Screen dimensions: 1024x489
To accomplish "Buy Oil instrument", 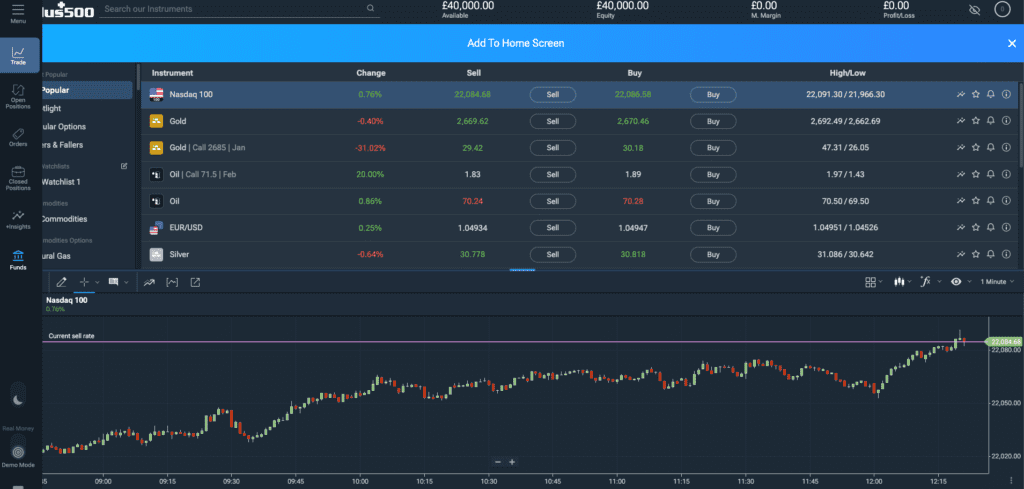I will 713,201.
